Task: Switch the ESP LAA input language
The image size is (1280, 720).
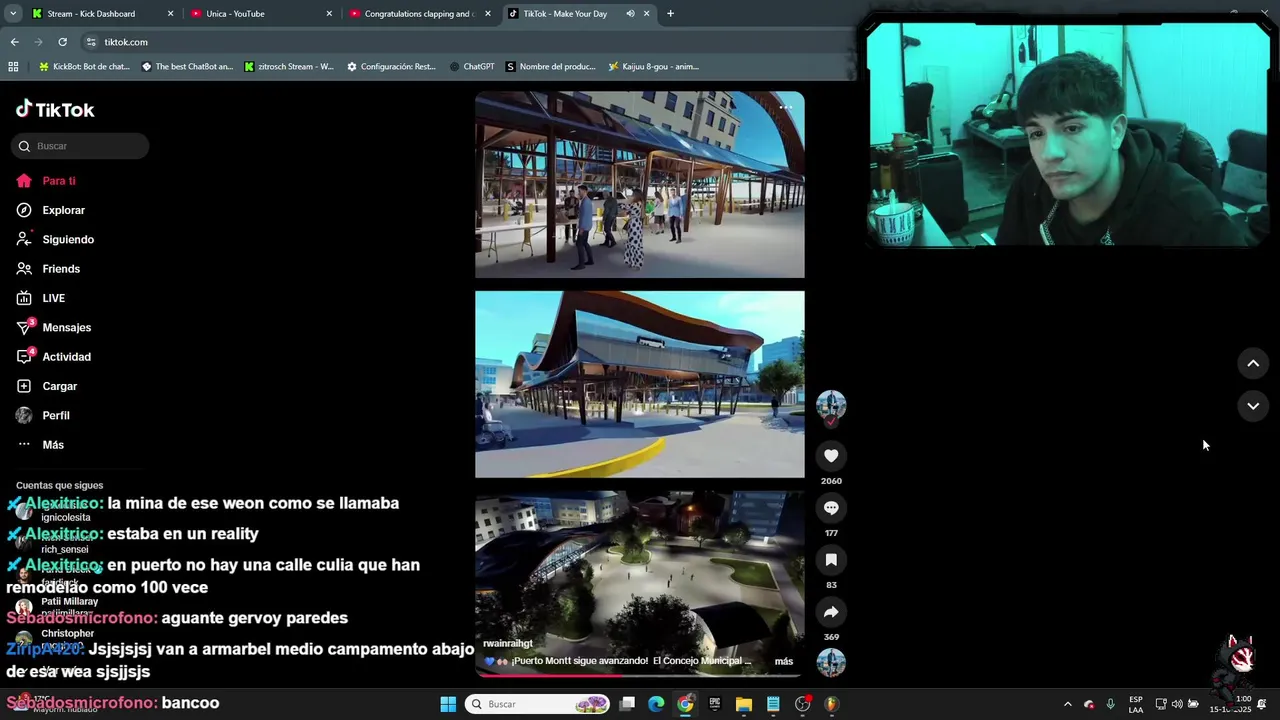Action: [x=1136, y=704]
